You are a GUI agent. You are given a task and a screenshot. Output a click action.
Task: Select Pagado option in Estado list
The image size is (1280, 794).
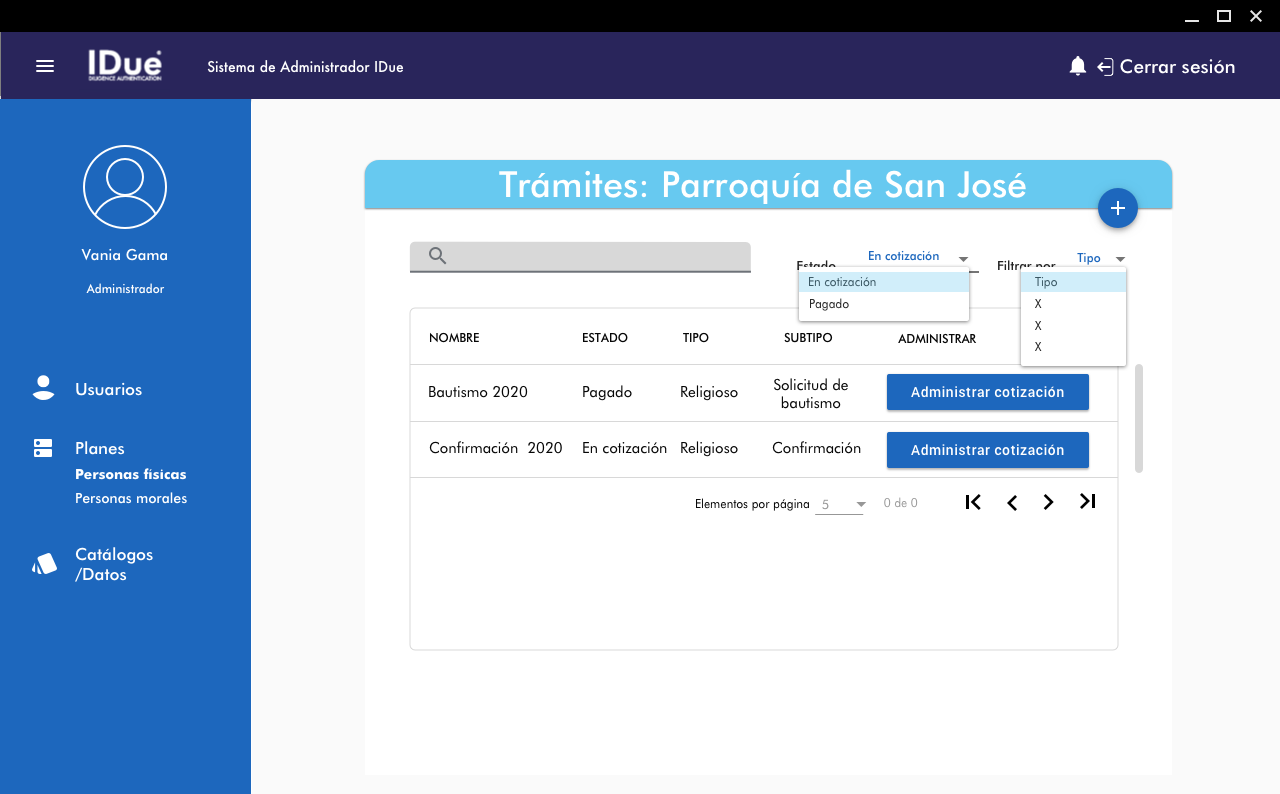click(x=829, y=304)
